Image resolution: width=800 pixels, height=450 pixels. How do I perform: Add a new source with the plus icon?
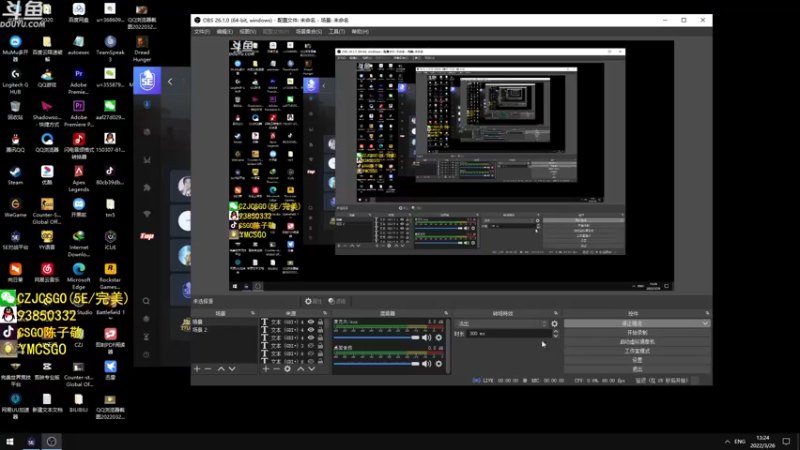point(265,369)
